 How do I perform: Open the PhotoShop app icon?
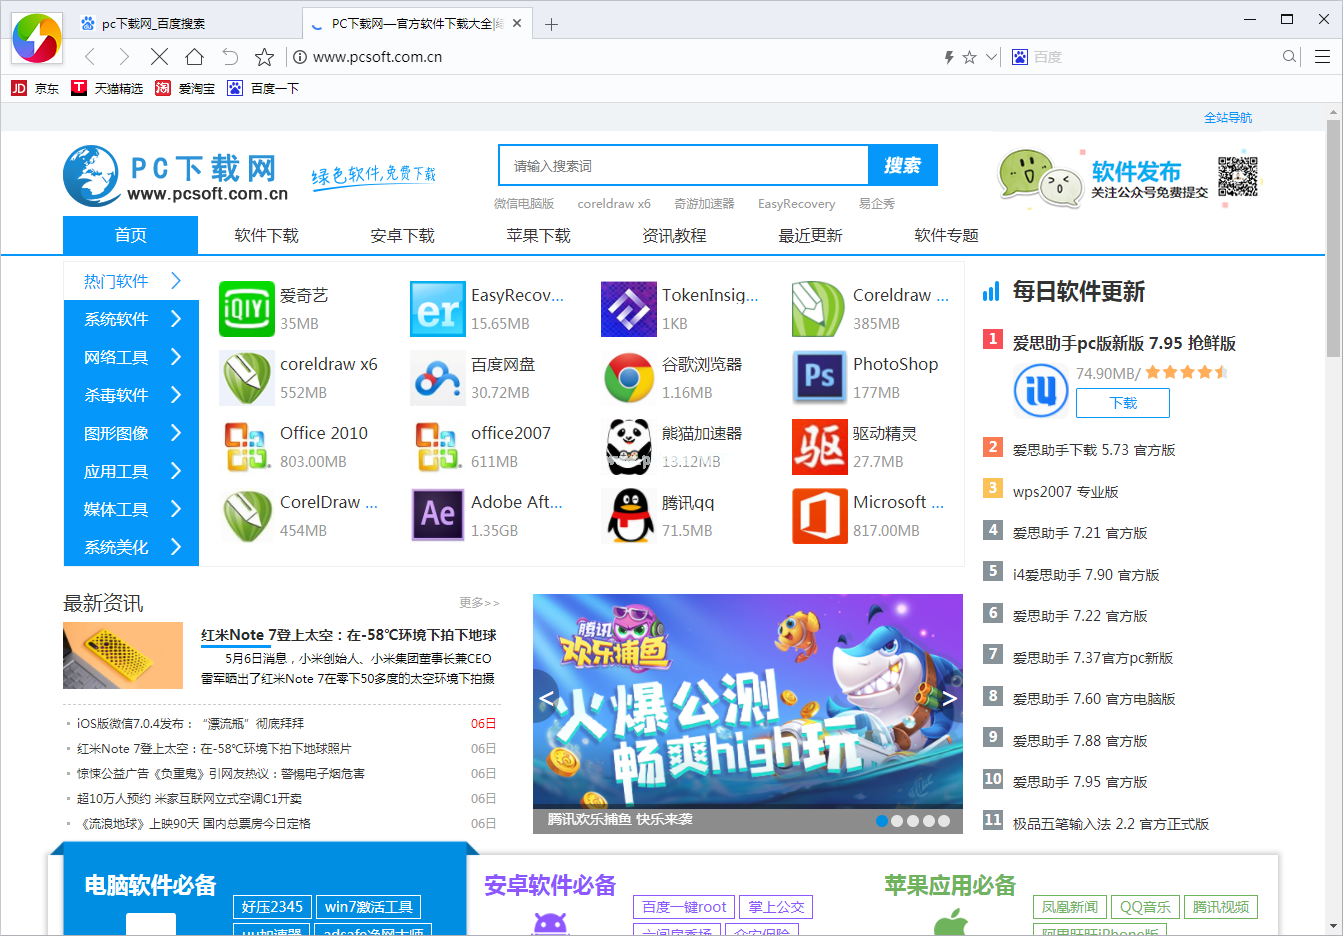pyautogui.click(x=819, y=378)
